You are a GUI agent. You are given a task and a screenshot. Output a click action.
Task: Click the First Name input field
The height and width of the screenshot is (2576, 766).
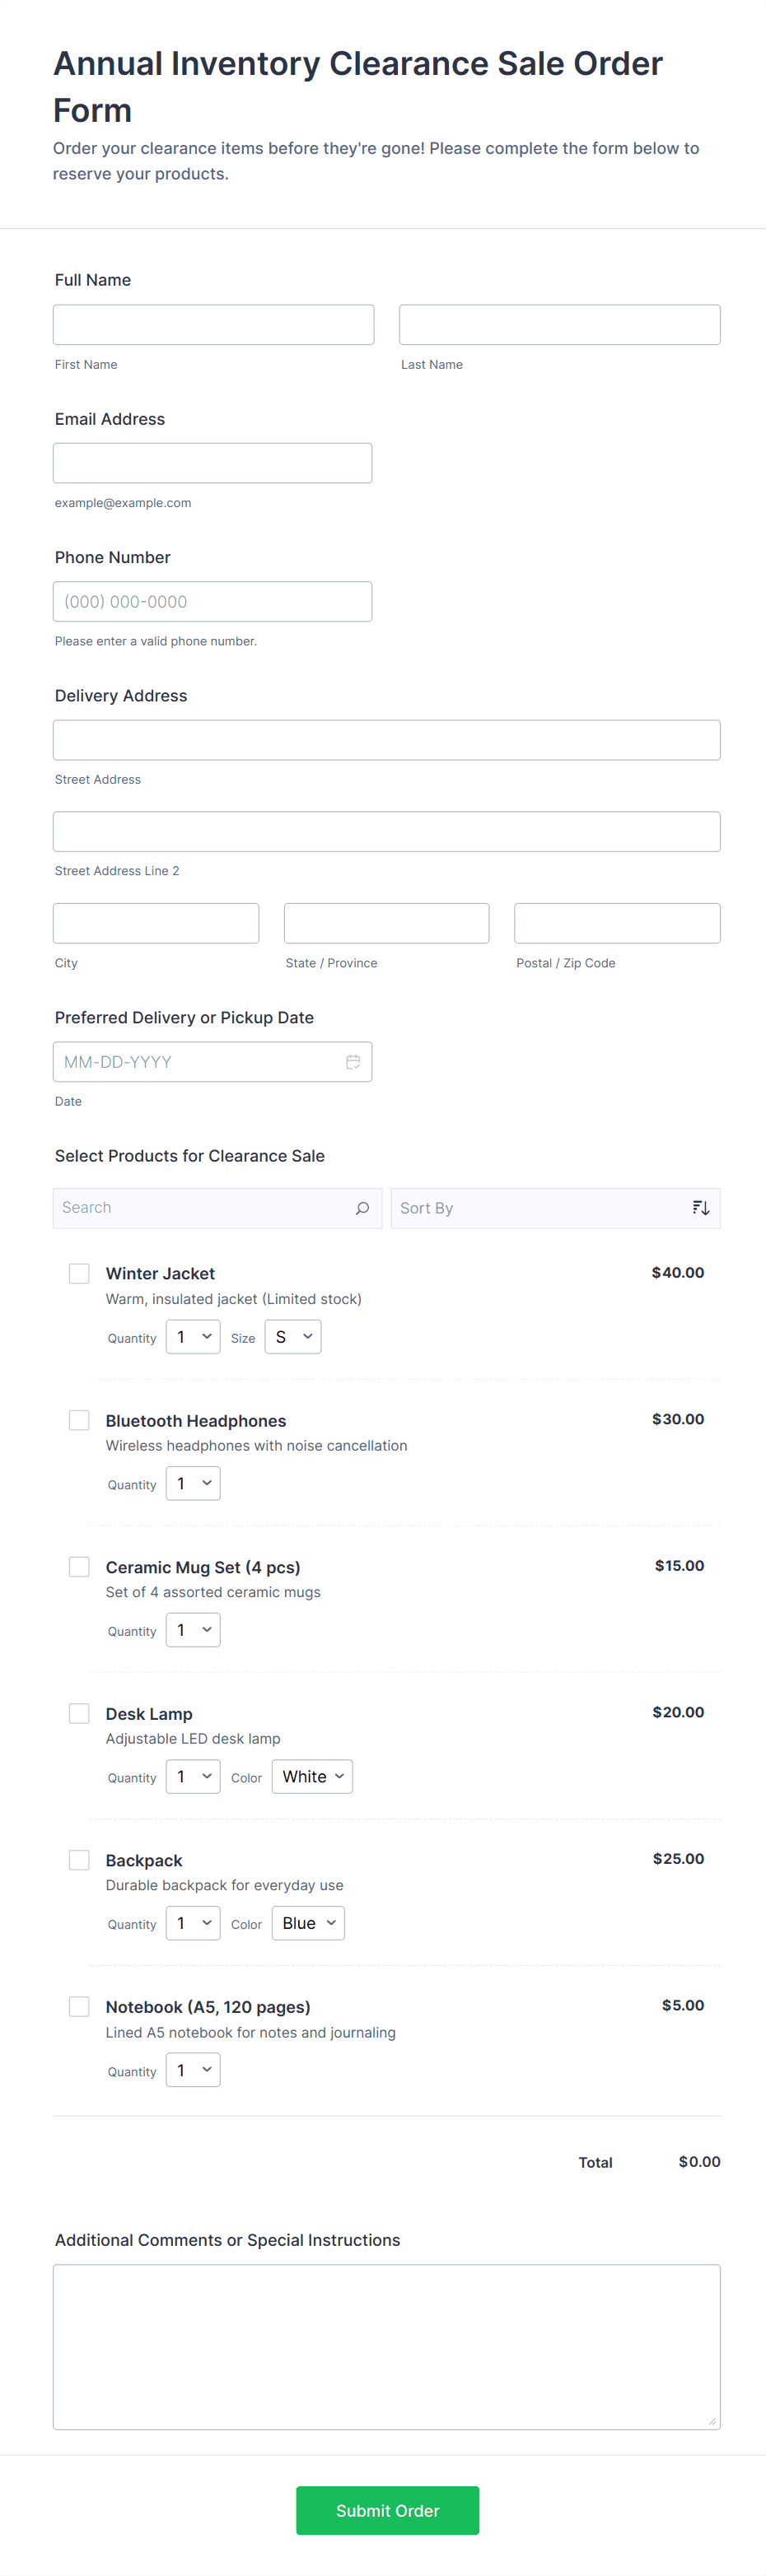(213, 325)
